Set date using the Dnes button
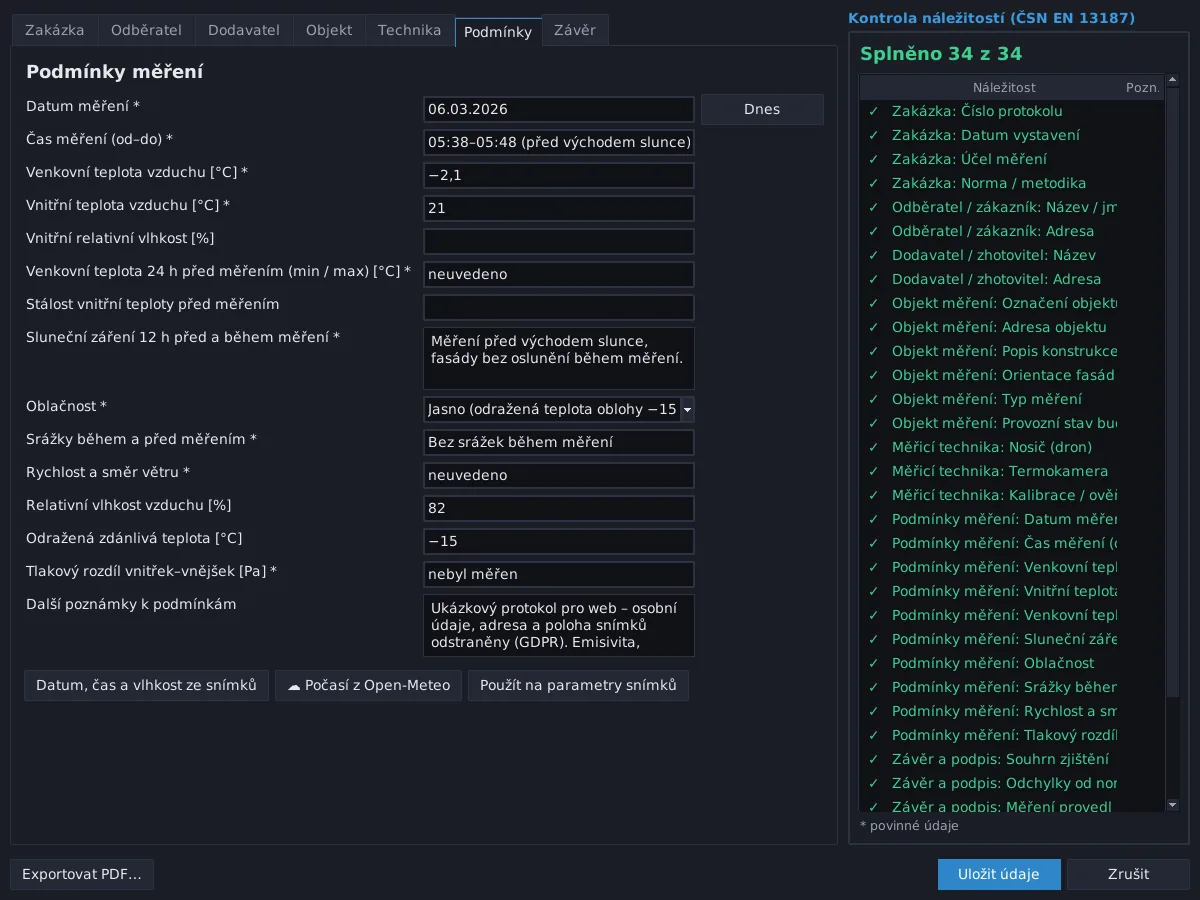The width and height of the screenshot is (1200, 900). click(x=762, y=109)
